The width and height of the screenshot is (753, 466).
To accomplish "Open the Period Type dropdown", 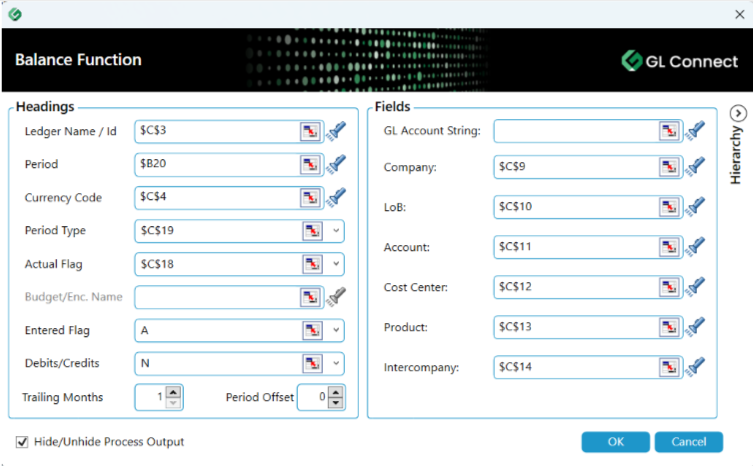I will pyautogui.click(x=336, y=231).
